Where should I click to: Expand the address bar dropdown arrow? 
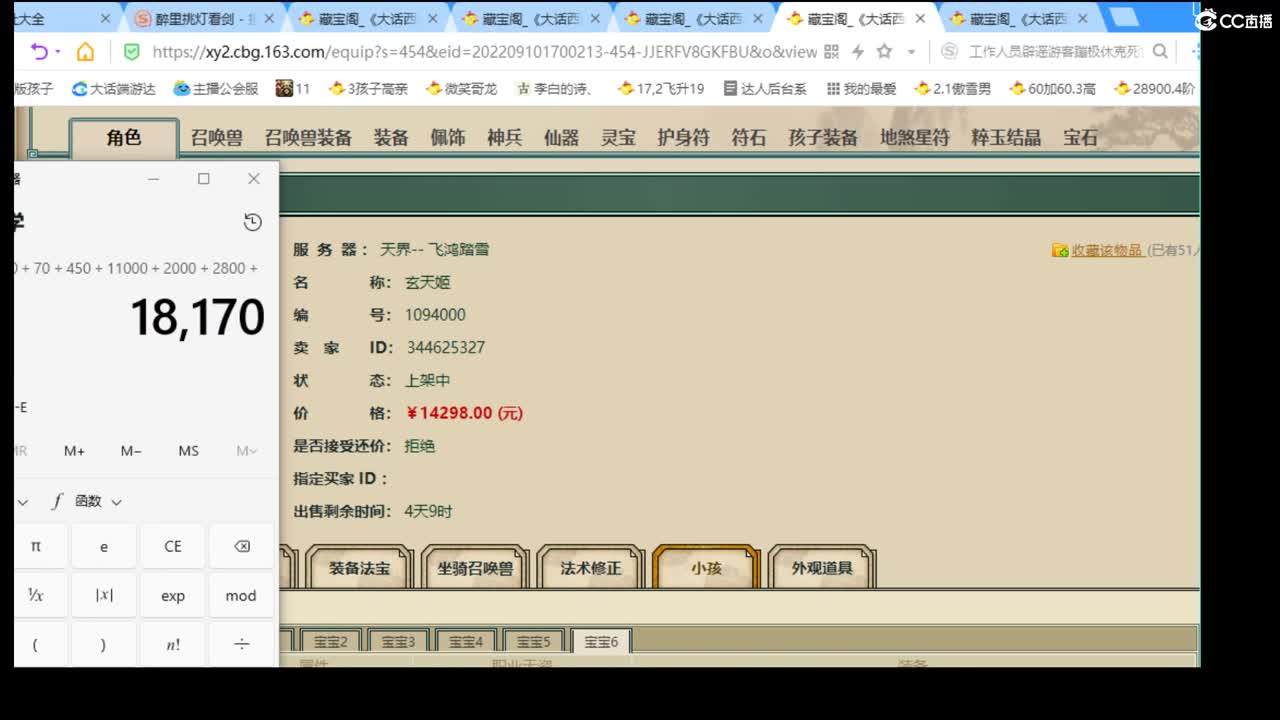(911, 52)
